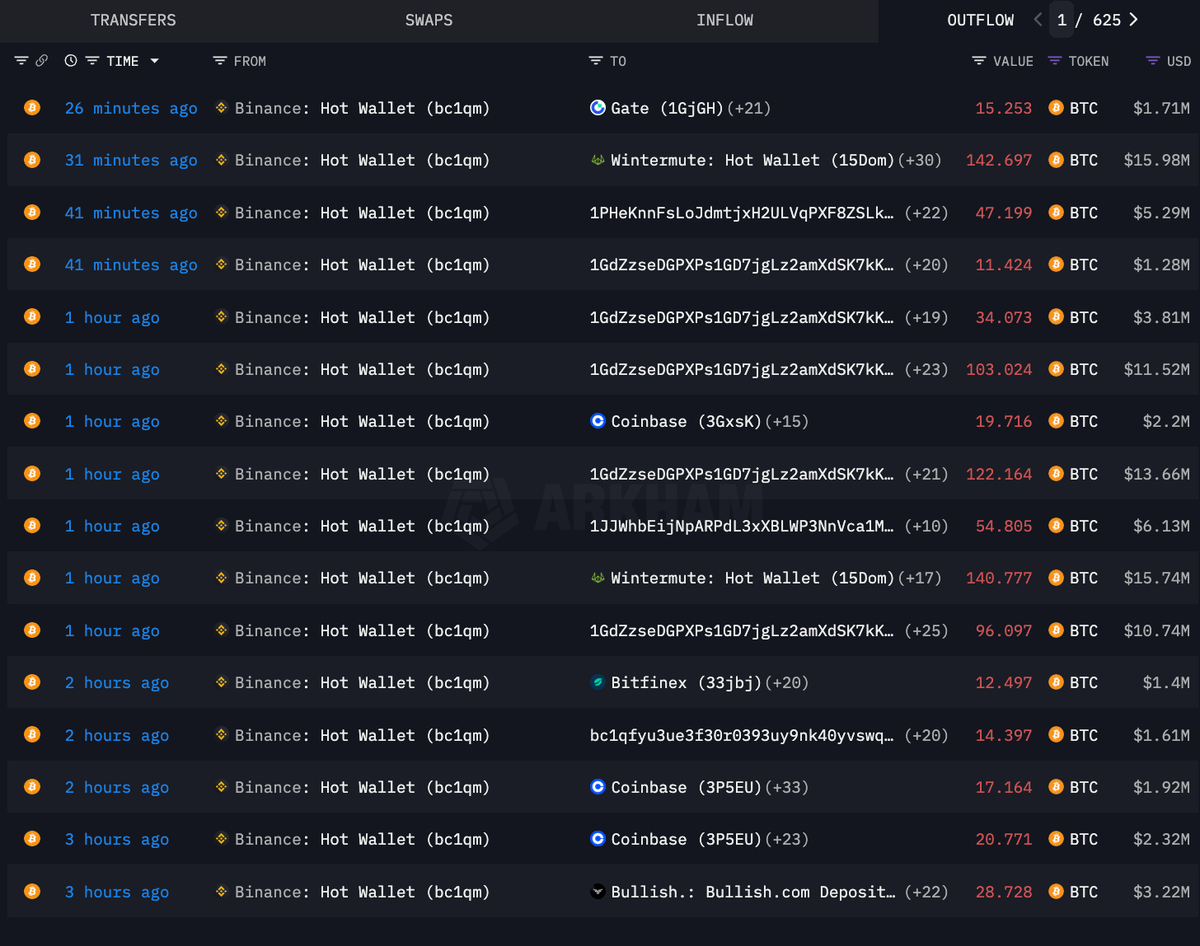The image size is (1200, 946).
Task: Switch to the TRANSFERS tab
Action: [x=133, y=20]
